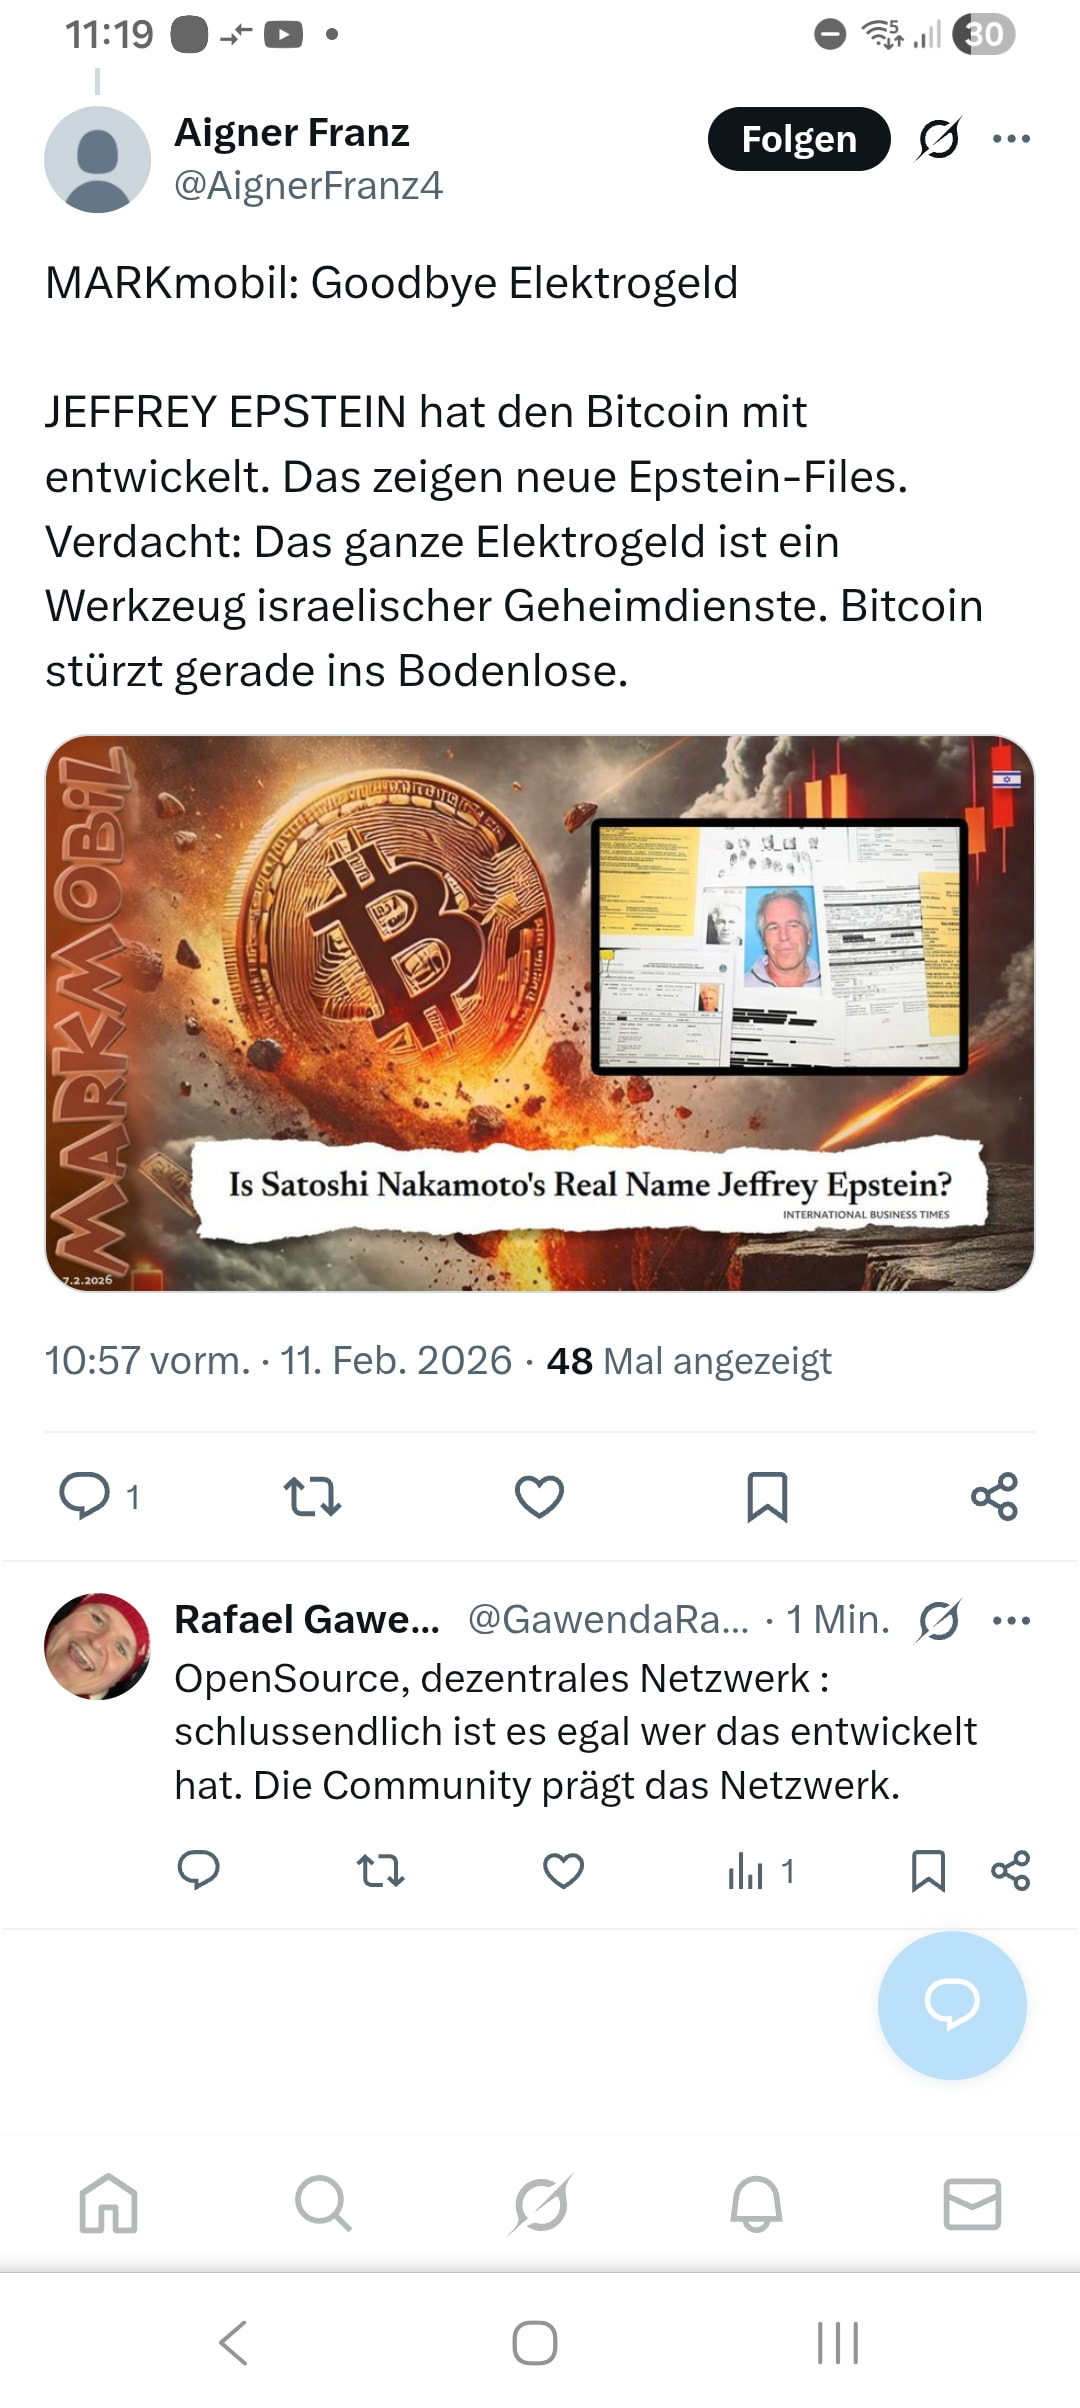Repost the main post via retweet icon
The width and height of the screenshot is (1080, 2408).
313,1496
